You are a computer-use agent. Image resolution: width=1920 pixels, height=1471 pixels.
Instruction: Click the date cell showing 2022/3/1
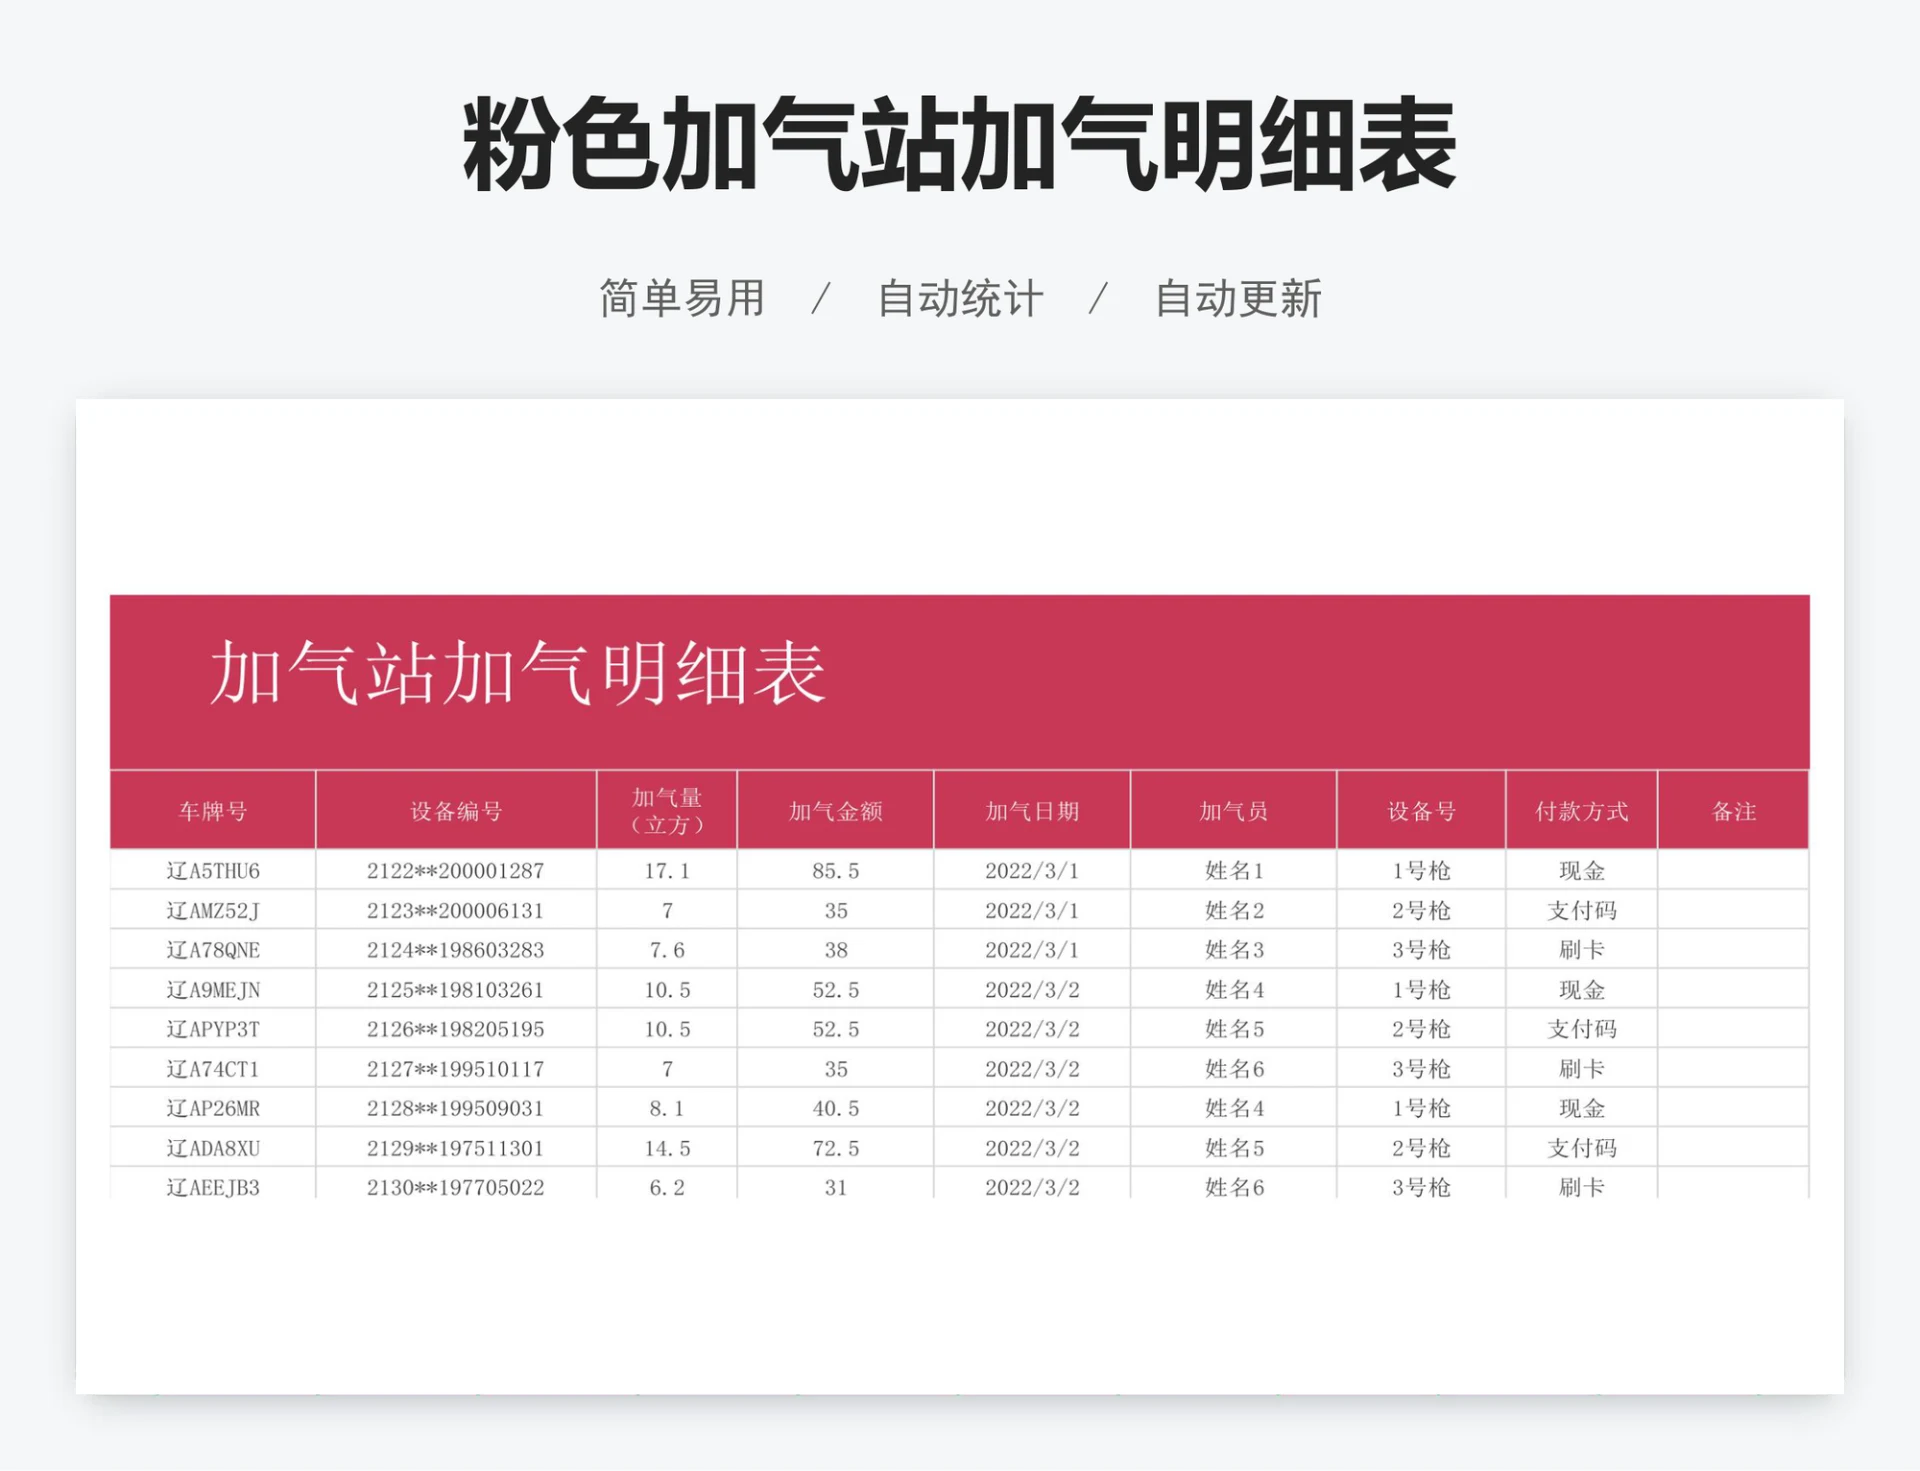coord(1032,870)
